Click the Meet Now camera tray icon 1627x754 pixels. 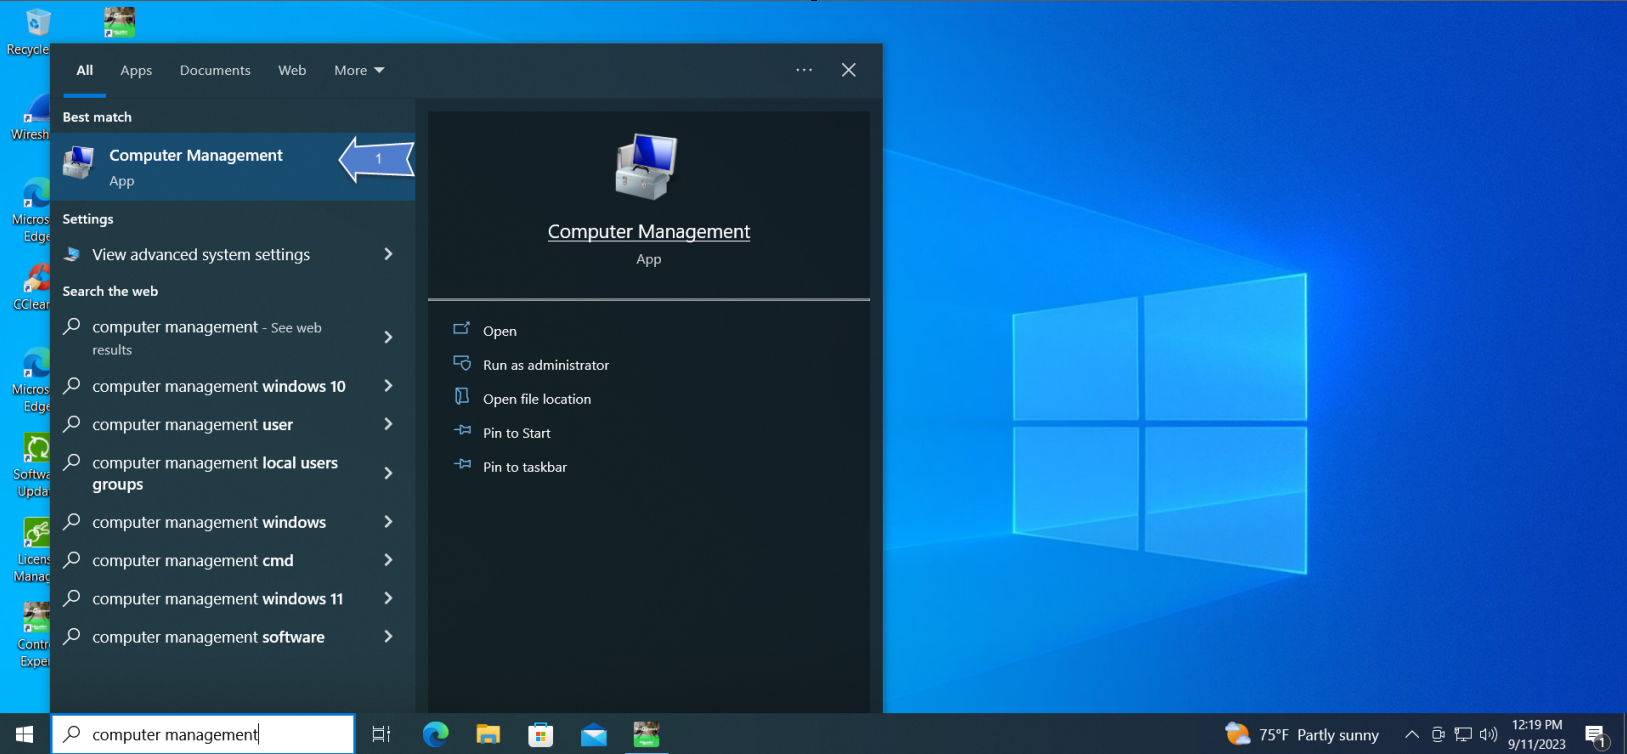coord(1438,735)
